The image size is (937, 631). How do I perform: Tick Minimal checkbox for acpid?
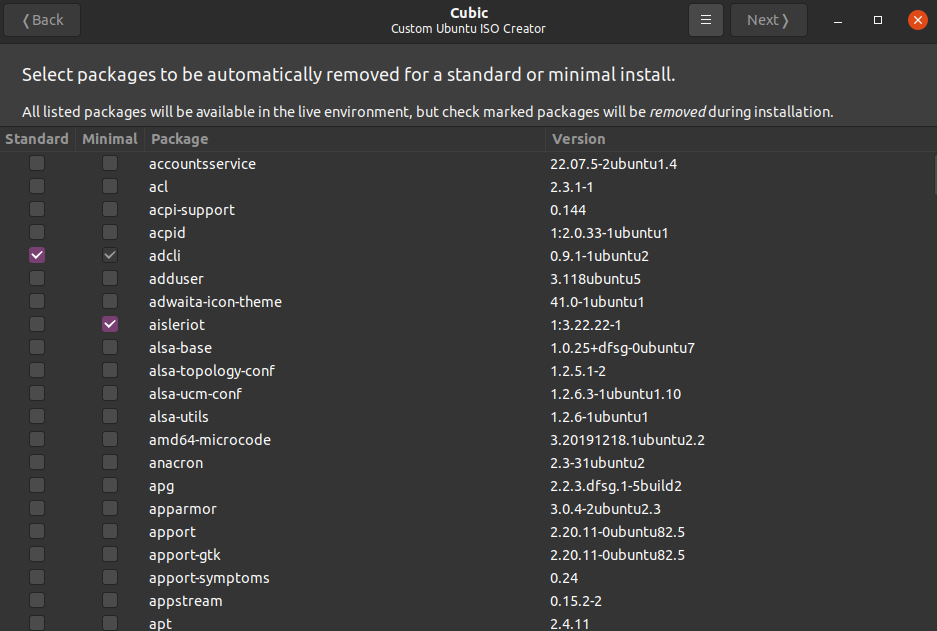110,233
